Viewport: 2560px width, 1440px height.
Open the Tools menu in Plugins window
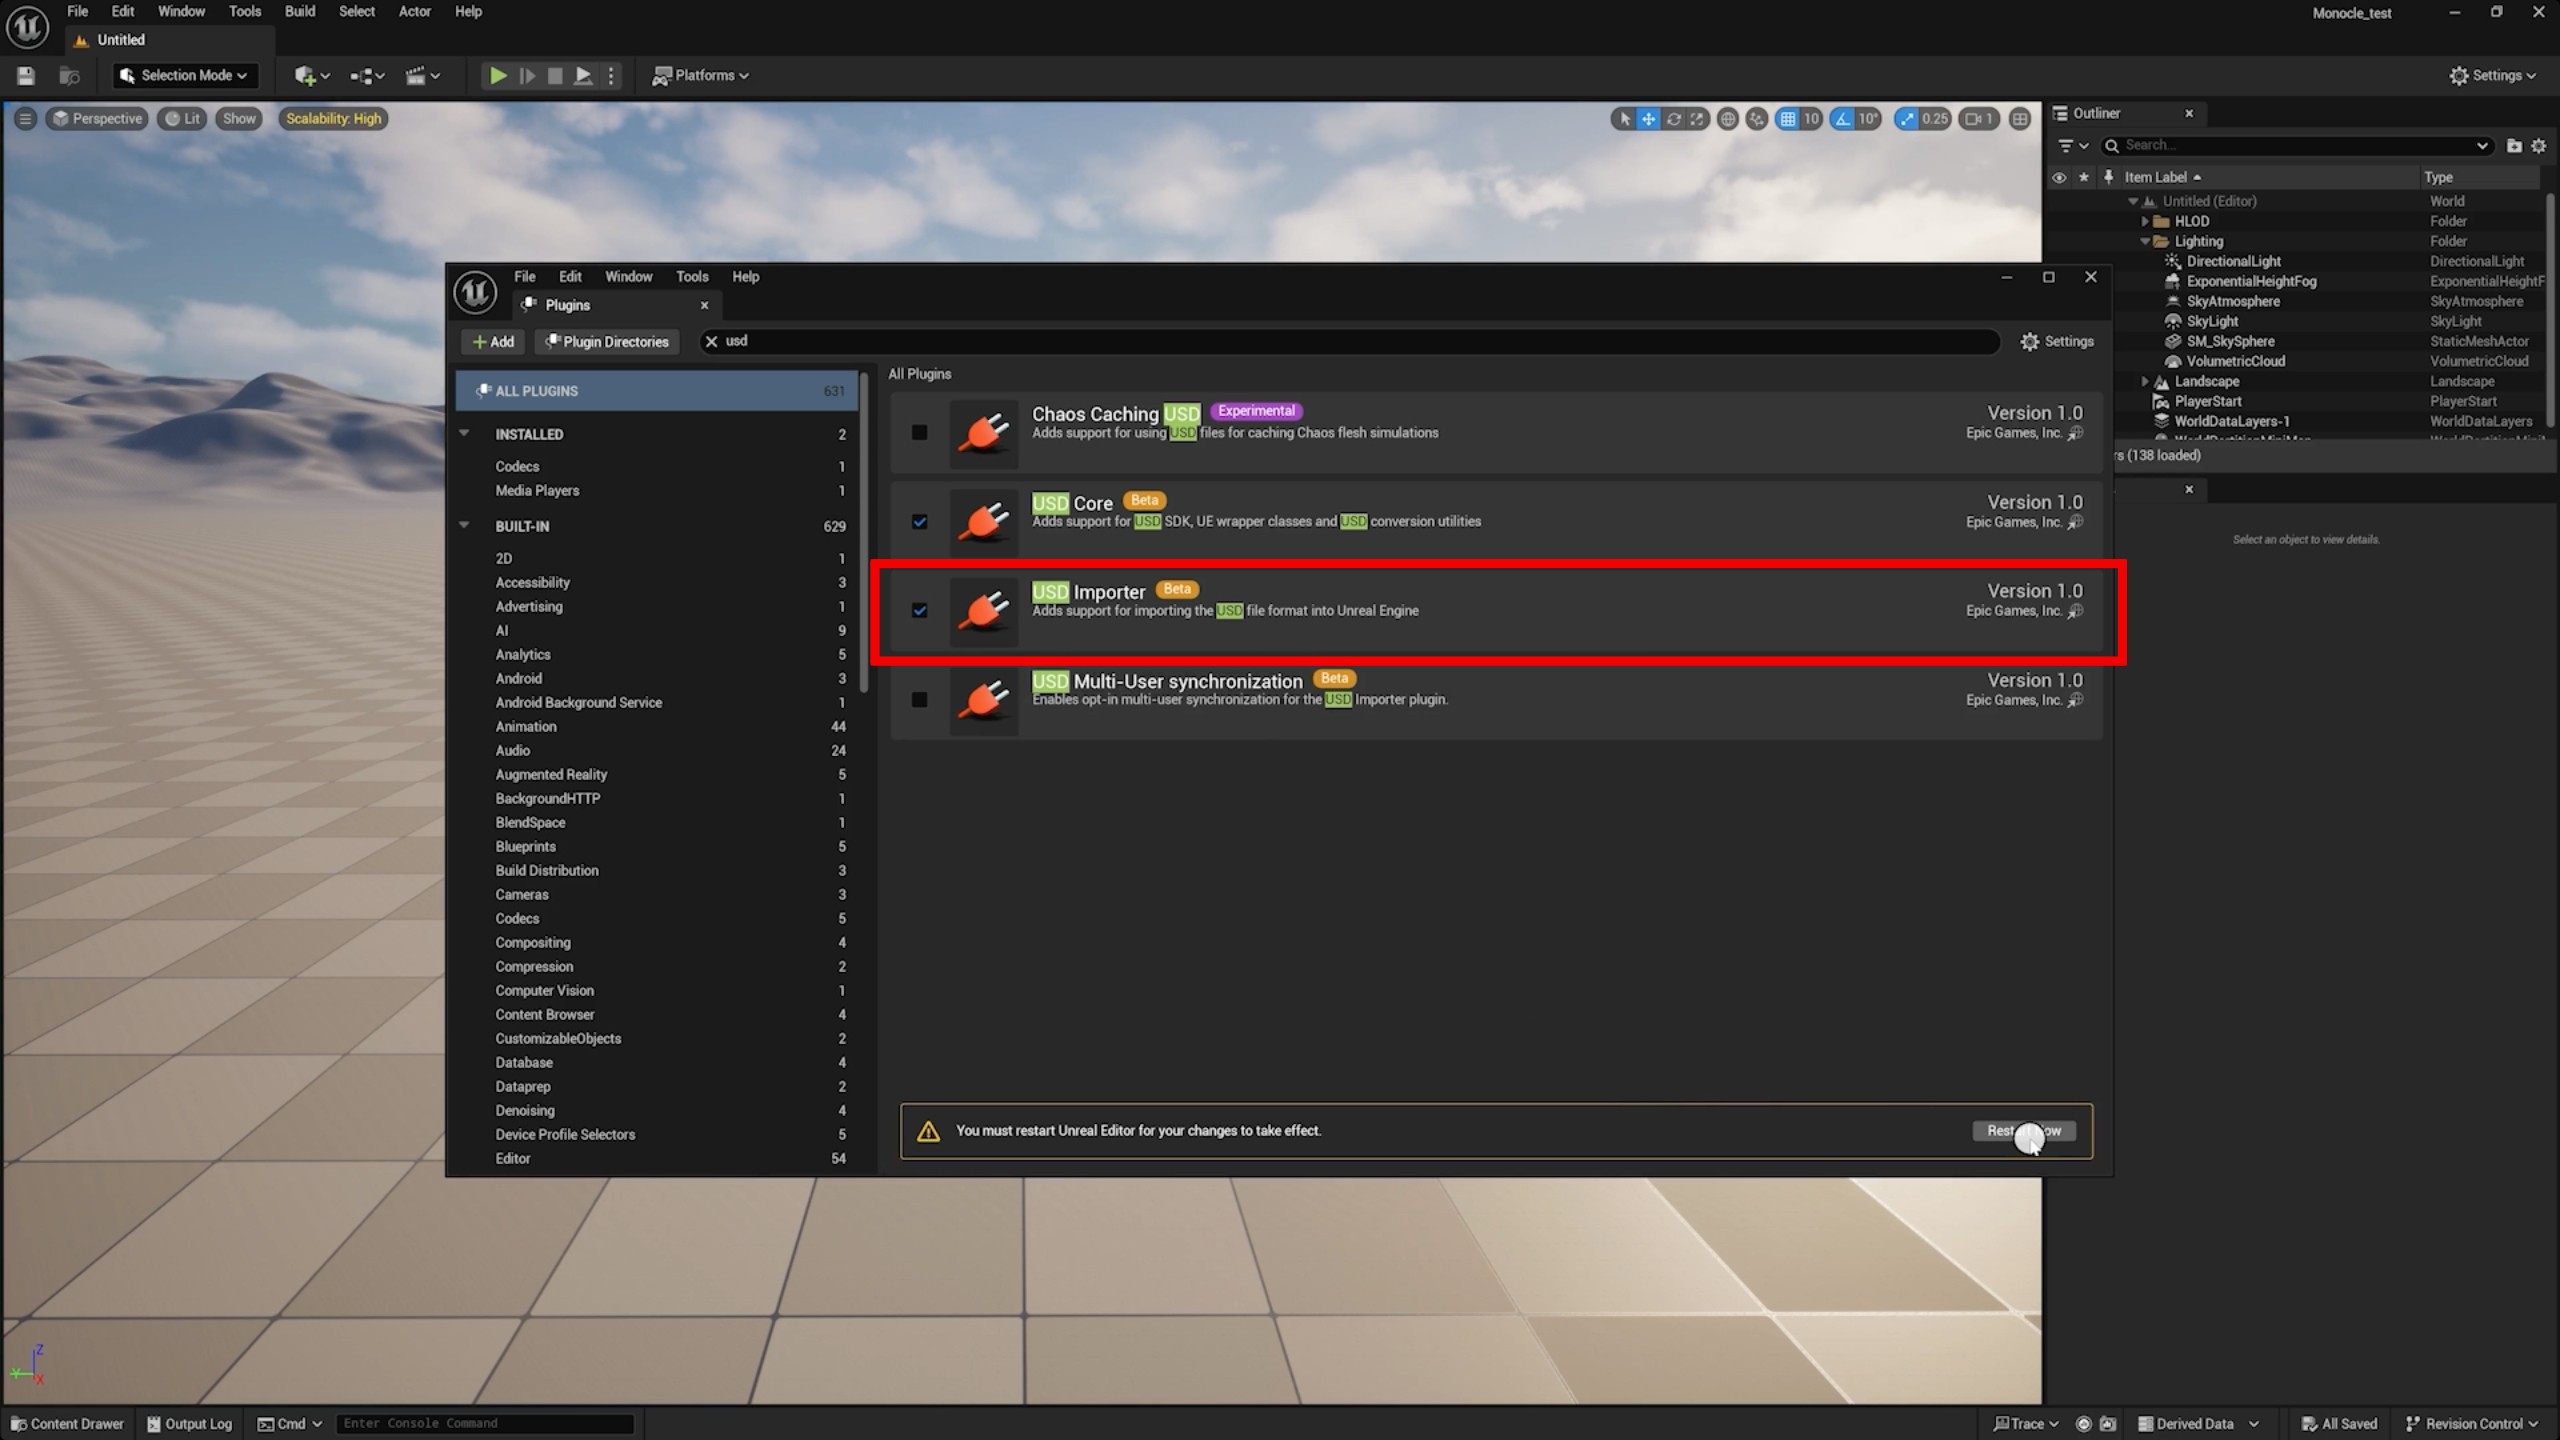pos(692,276)
